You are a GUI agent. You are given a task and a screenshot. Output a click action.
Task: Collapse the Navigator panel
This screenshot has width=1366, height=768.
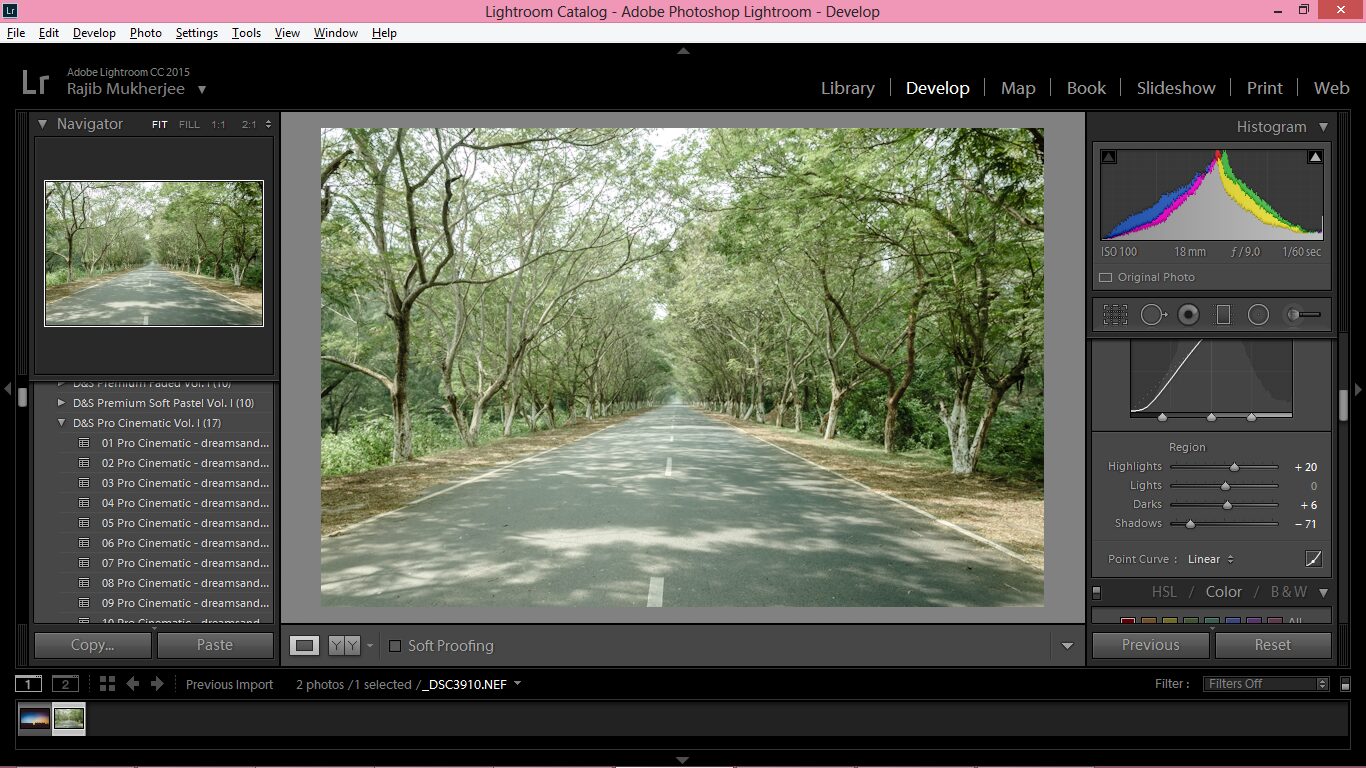click(x=43, y=124)
